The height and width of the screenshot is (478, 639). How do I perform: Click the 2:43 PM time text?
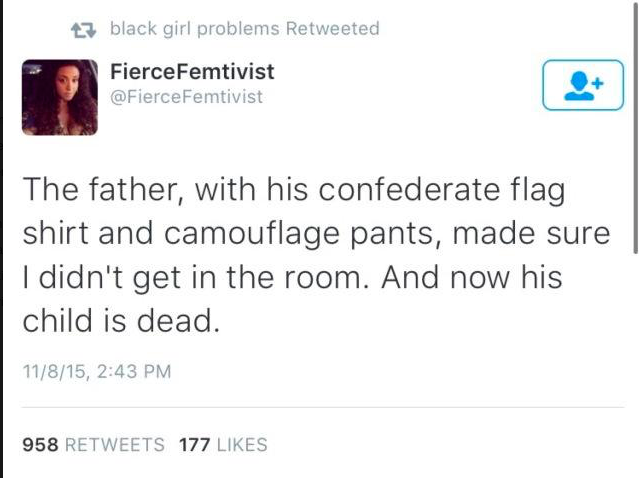(x=136, y=372)
